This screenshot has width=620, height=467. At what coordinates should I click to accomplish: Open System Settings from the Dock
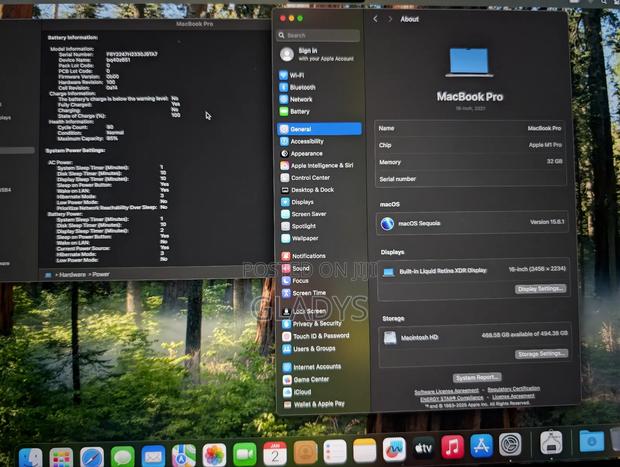tap(510, 444)
